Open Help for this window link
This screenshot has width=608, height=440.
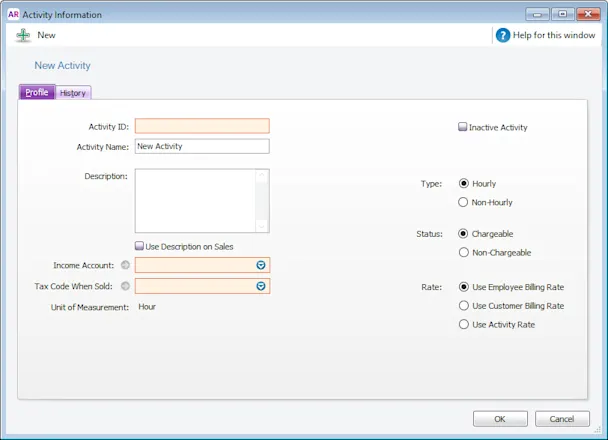tap(554, 35)
